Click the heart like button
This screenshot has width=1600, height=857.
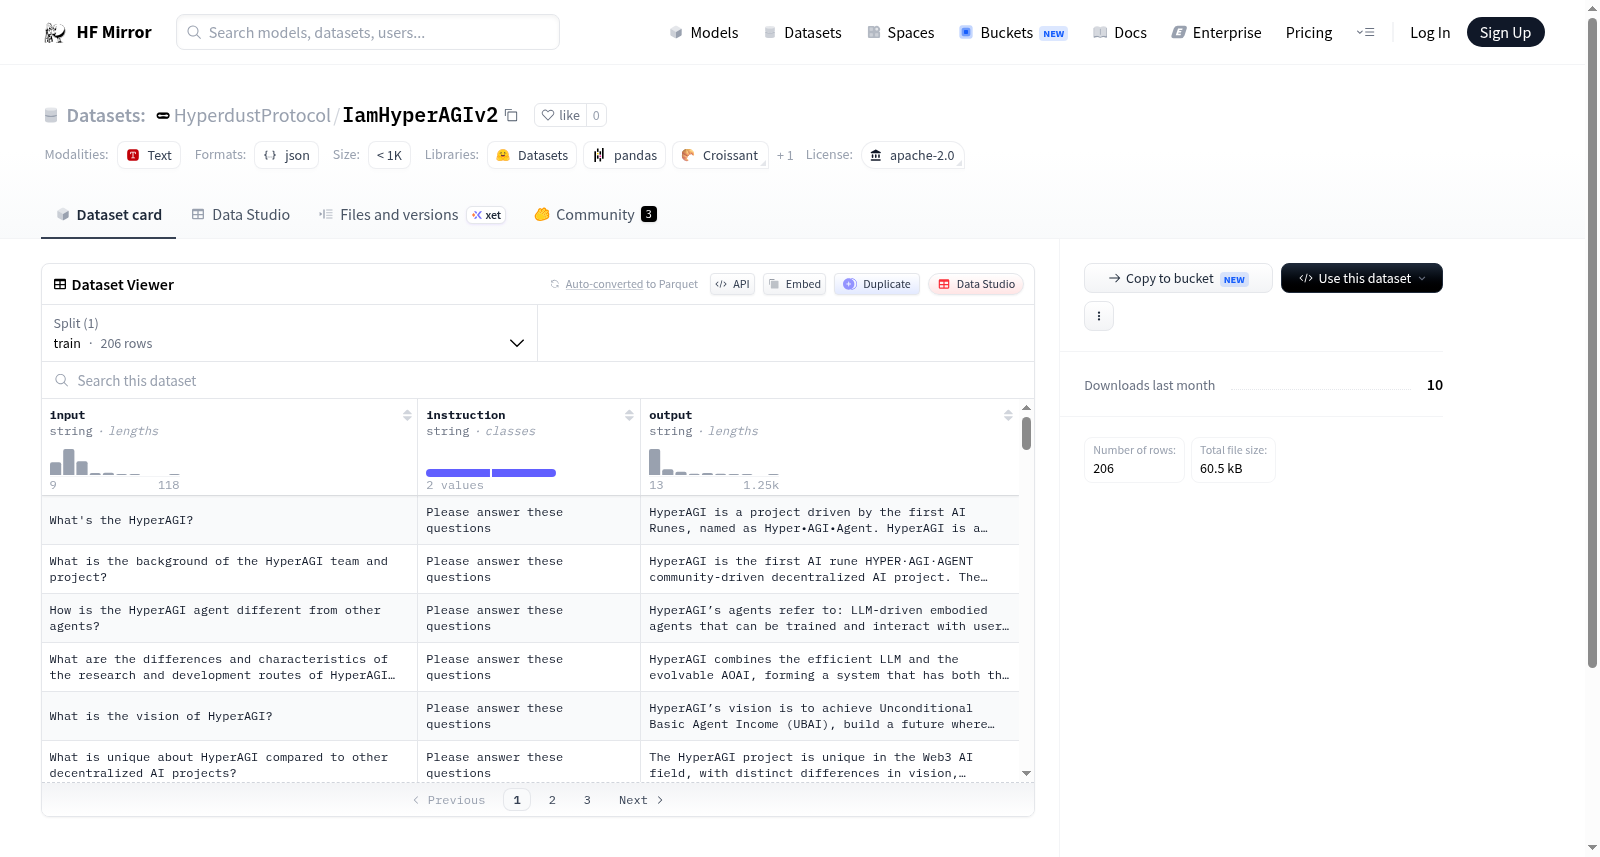(x=560, y=115)
